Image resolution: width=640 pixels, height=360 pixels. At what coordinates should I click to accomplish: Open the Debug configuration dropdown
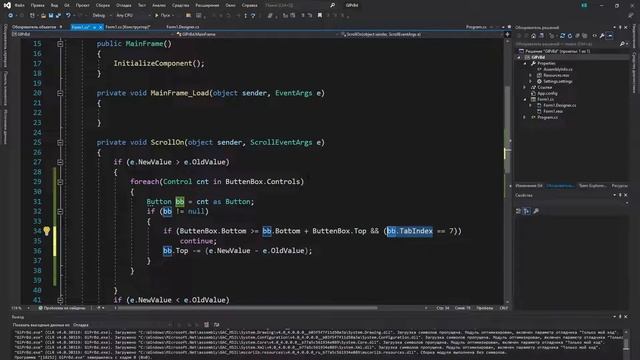coord(101,16)
